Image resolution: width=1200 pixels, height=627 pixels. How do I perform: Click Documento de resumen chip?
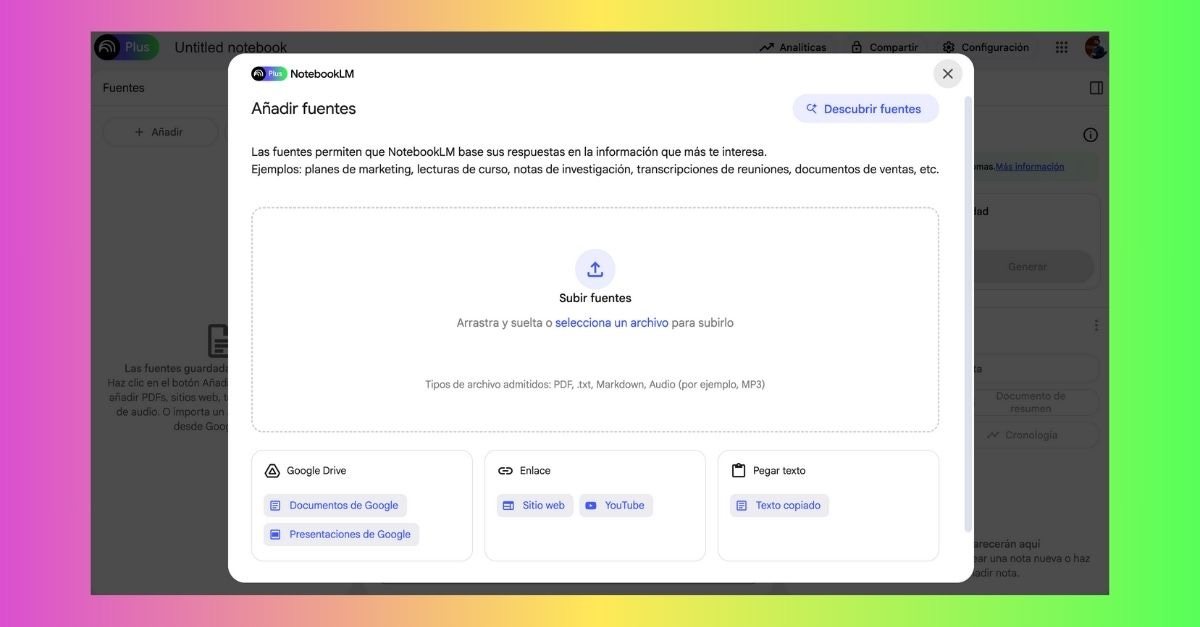coord(1029,403)
